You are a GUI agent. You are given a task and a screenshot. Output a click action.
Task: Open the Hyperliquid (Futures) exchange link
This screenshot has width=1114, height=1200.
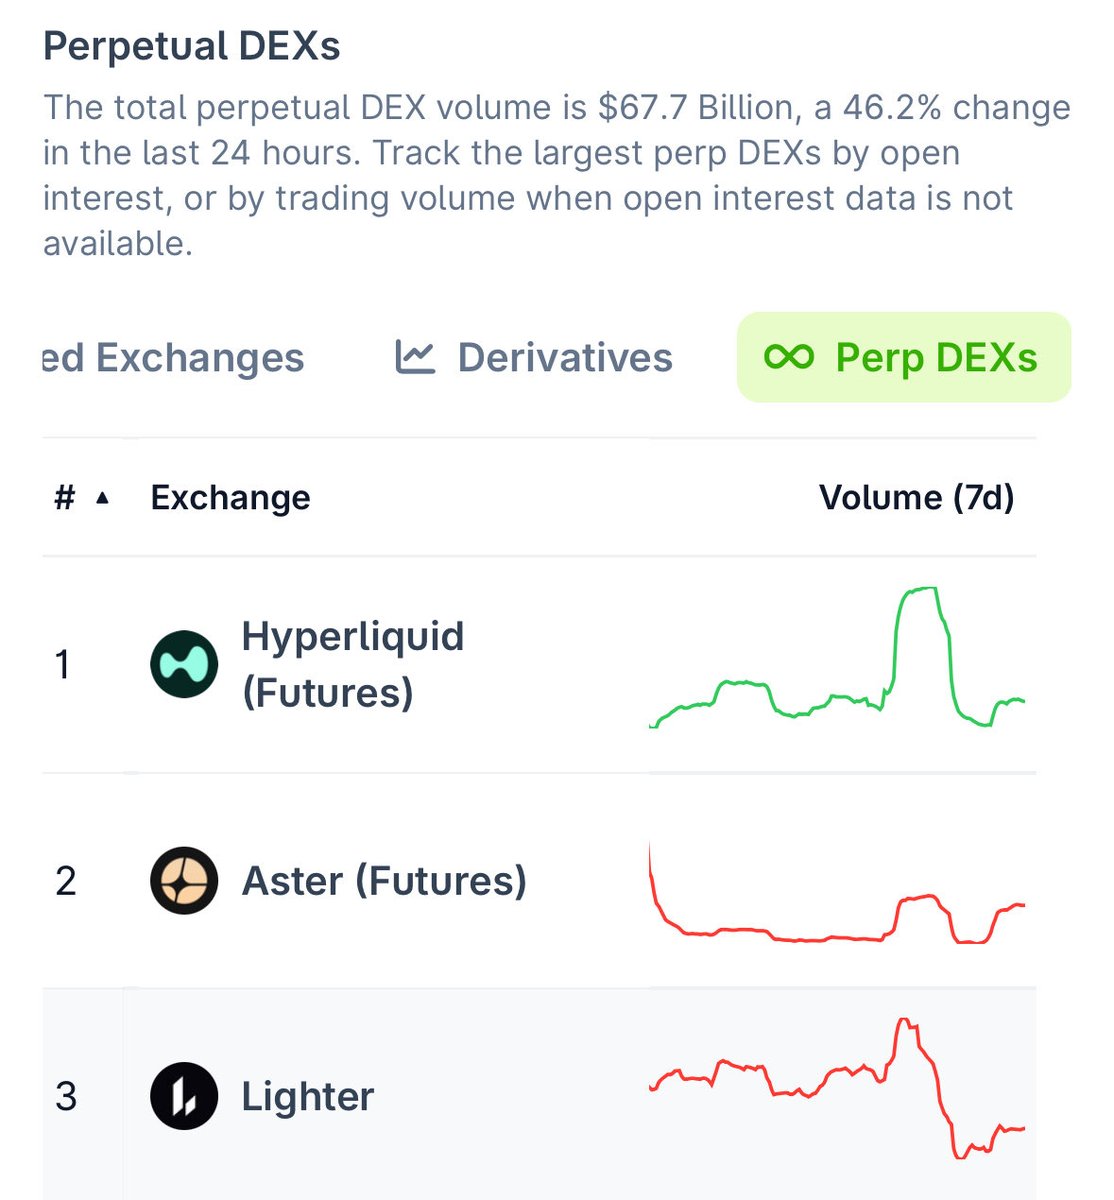[352, 664]
